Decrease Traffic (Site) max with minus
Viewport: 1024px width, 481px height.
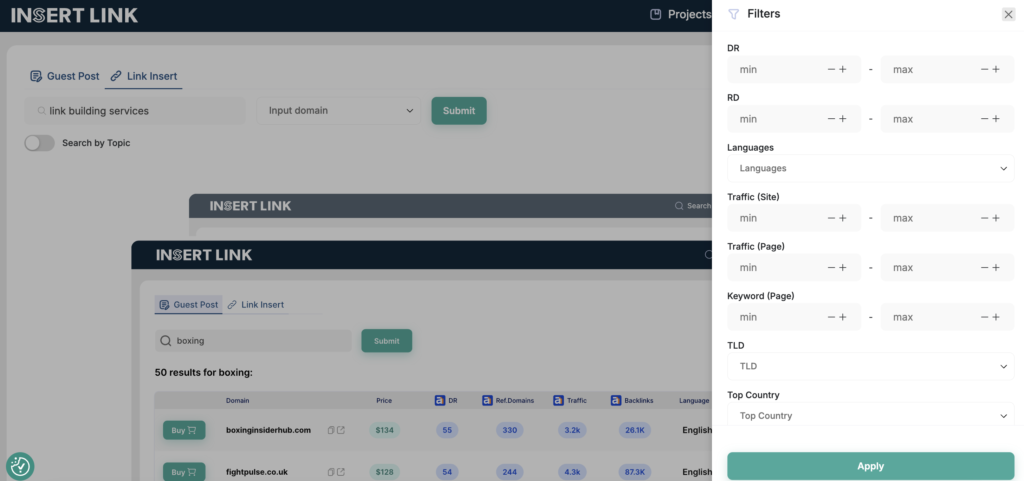coord(985,218)
